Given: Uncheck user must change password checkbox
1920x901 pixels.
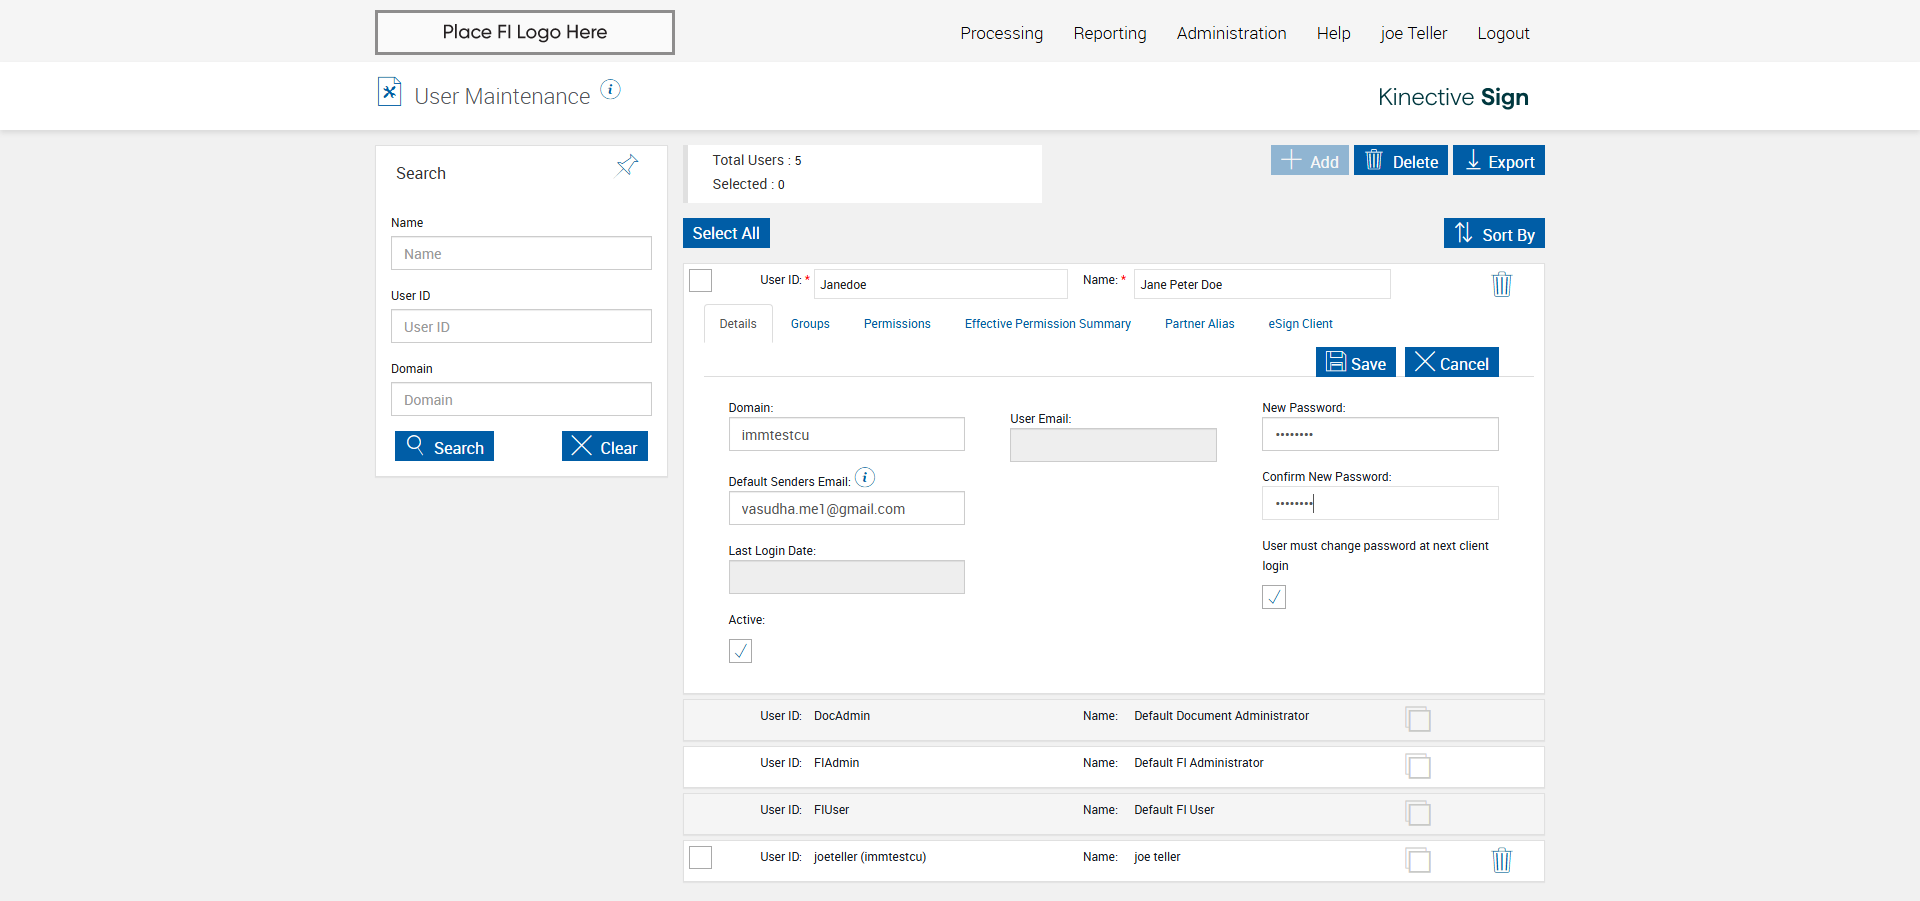Looking at the screenshot, I should tap(1274, 597).
